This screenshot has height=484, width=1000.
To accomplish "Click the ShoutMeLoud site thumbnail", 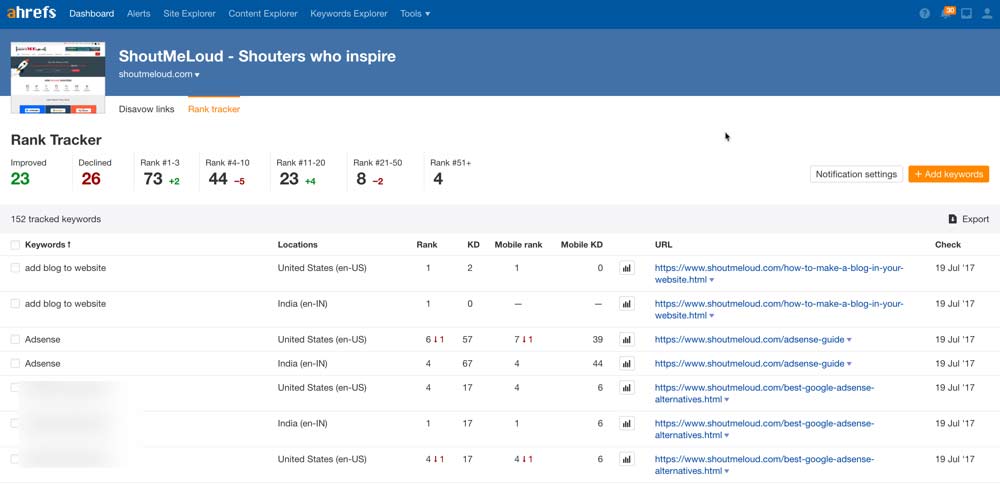I will click(58, 78).
